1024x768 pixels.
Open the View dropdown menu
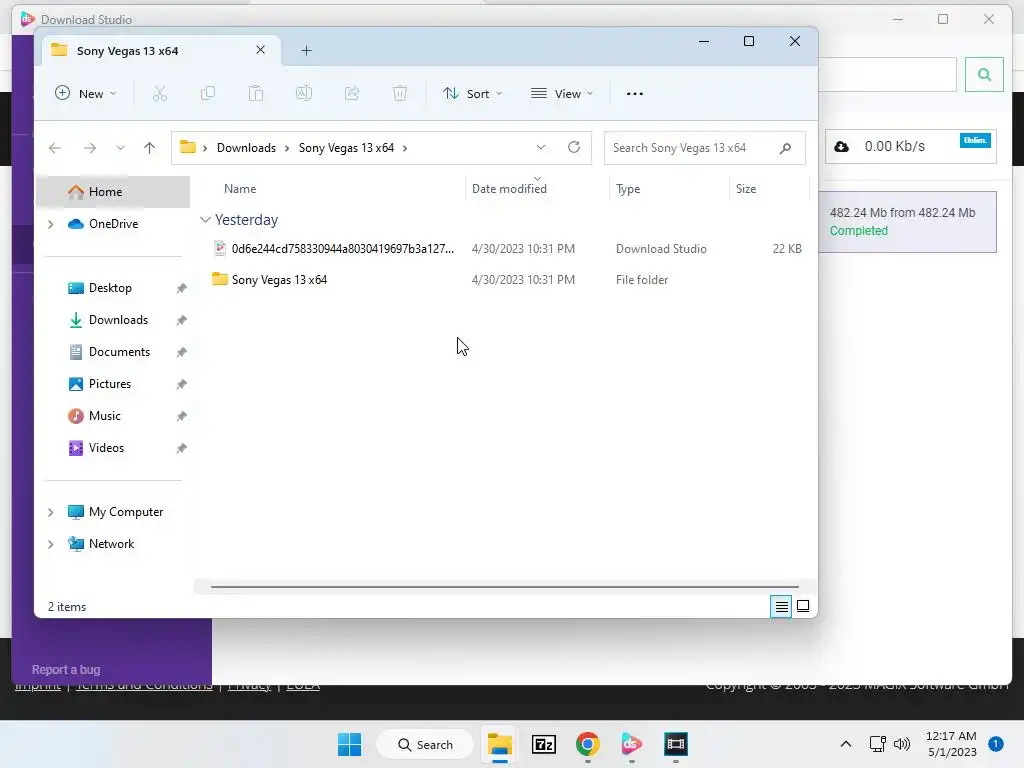562,93
